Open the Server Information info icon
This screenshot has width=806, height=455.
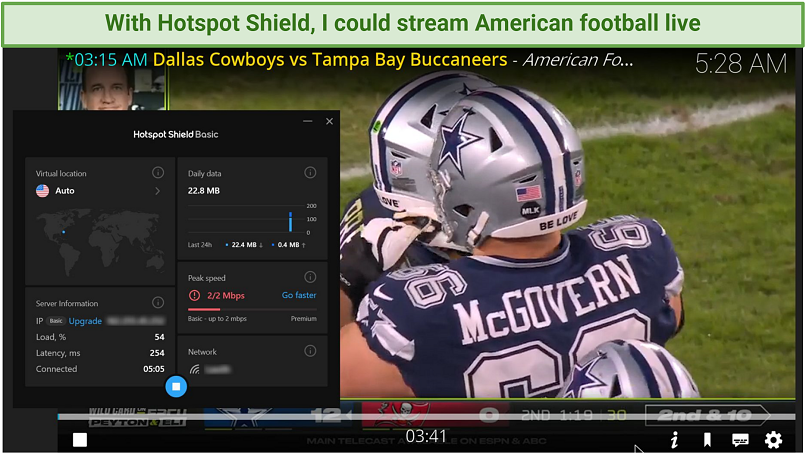[x=158, y=302]
